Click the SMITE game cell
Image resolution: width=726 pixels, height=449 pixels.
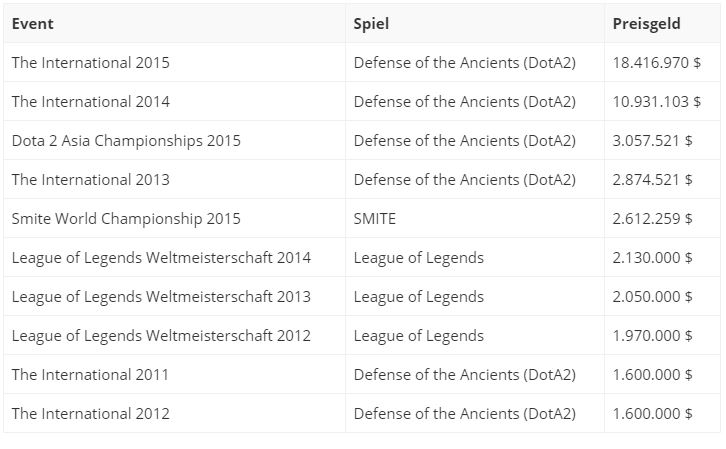375,218
